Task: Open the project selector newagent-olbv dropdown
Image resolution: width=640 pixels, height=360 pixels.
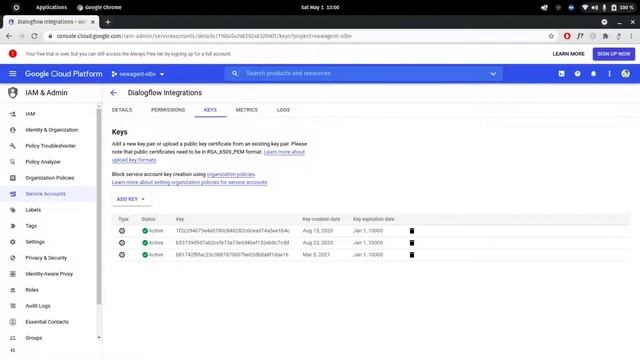Action: tap(138, 74)
